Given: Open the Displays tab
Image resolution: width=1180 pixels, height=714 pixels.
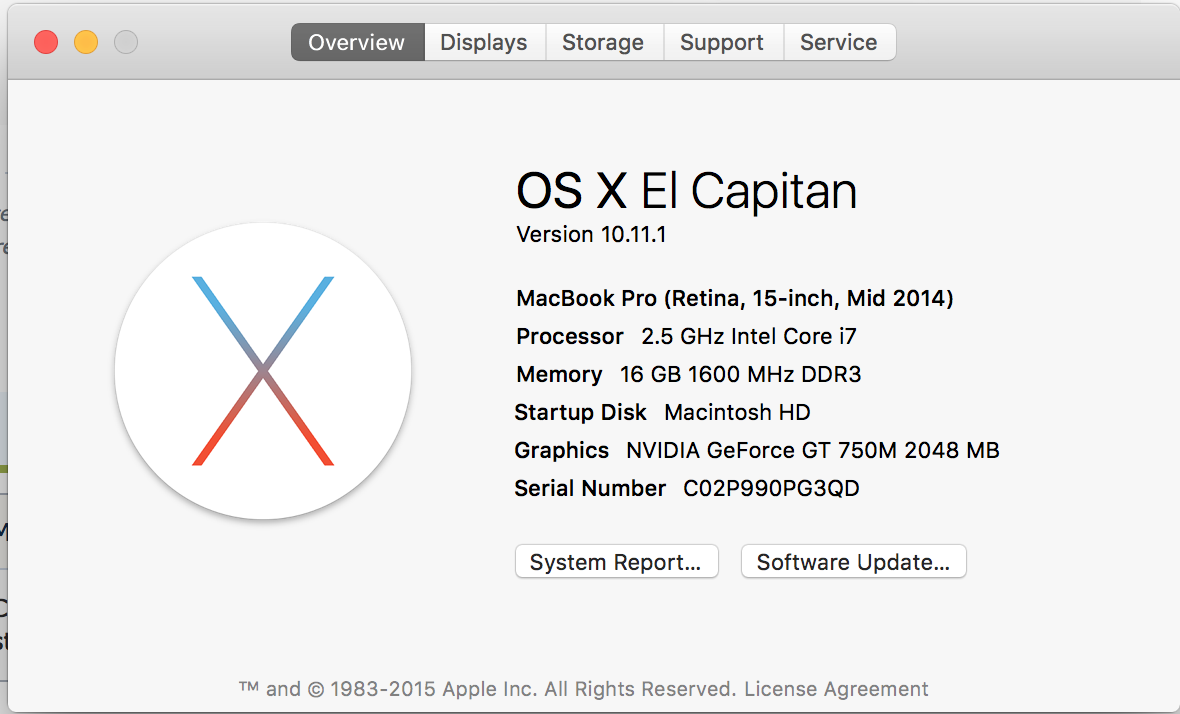Looking at the screenshot, I should click(x=484, y=42).
